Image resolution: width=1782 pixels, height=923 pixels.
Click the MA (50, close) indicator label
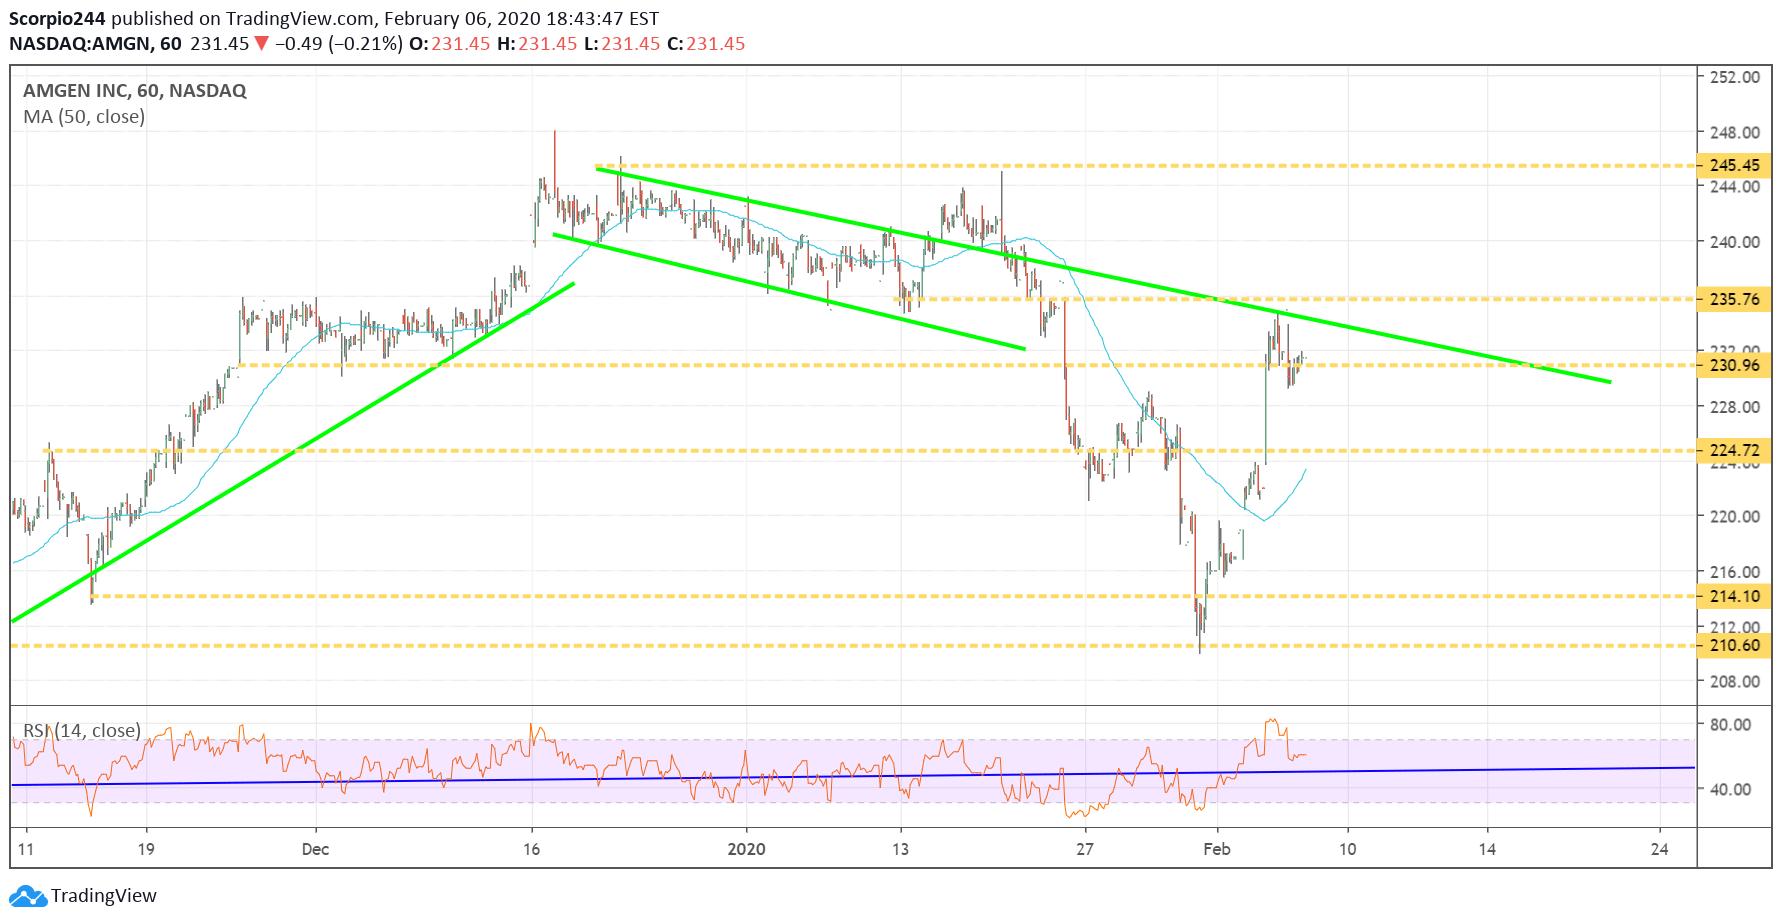[84, 117]
